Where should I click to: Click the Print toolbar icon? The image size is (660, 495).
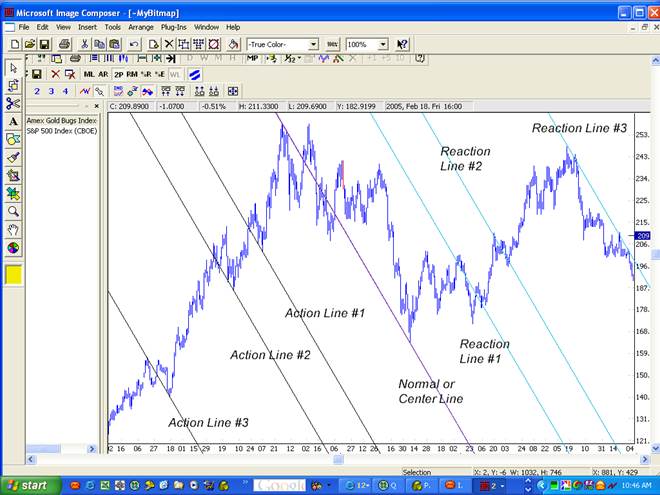coord(64,44)
